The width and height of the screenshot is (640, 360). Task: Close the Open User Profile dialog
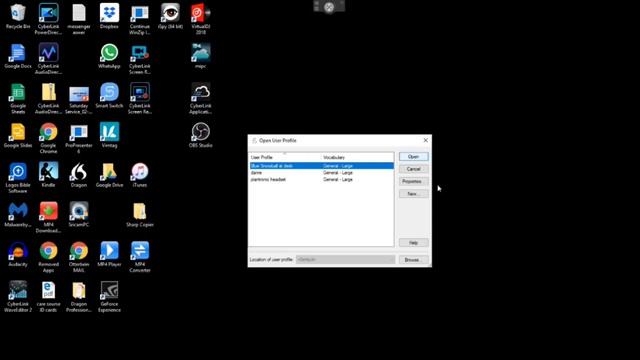pos(426,140)
